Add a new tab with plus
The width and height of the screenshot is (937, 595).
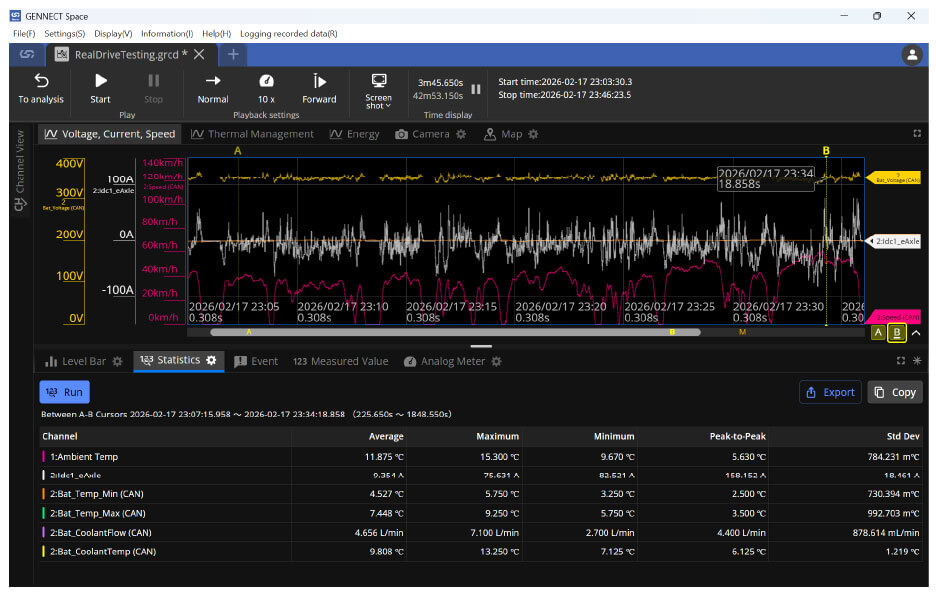coord(233,54)
